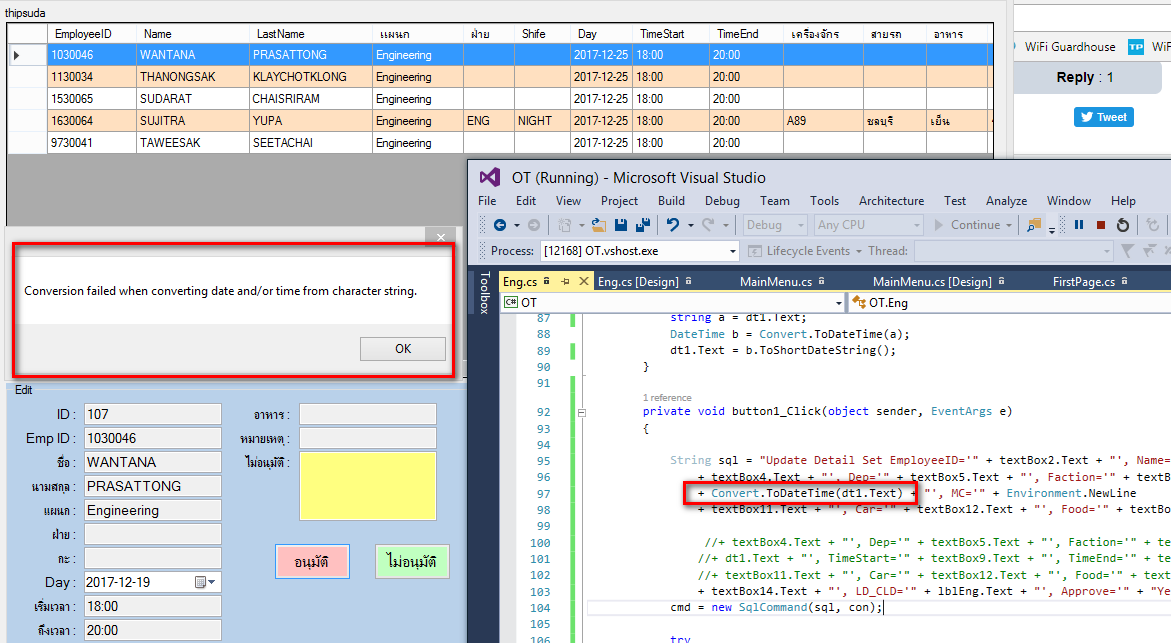
Task: Open the Debug menu
Action: pyautogui.click(x=722, y=201)
